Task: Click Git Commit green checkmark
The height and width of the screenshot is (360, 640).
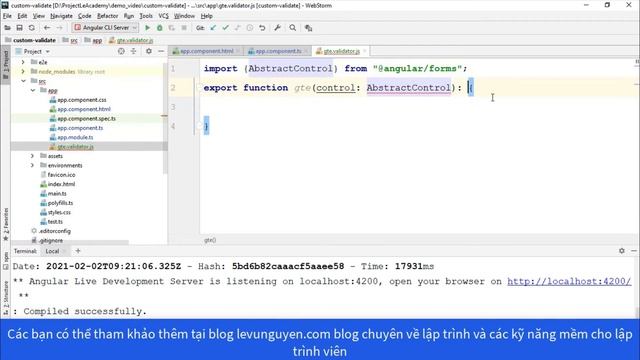Action: (225, 28)
